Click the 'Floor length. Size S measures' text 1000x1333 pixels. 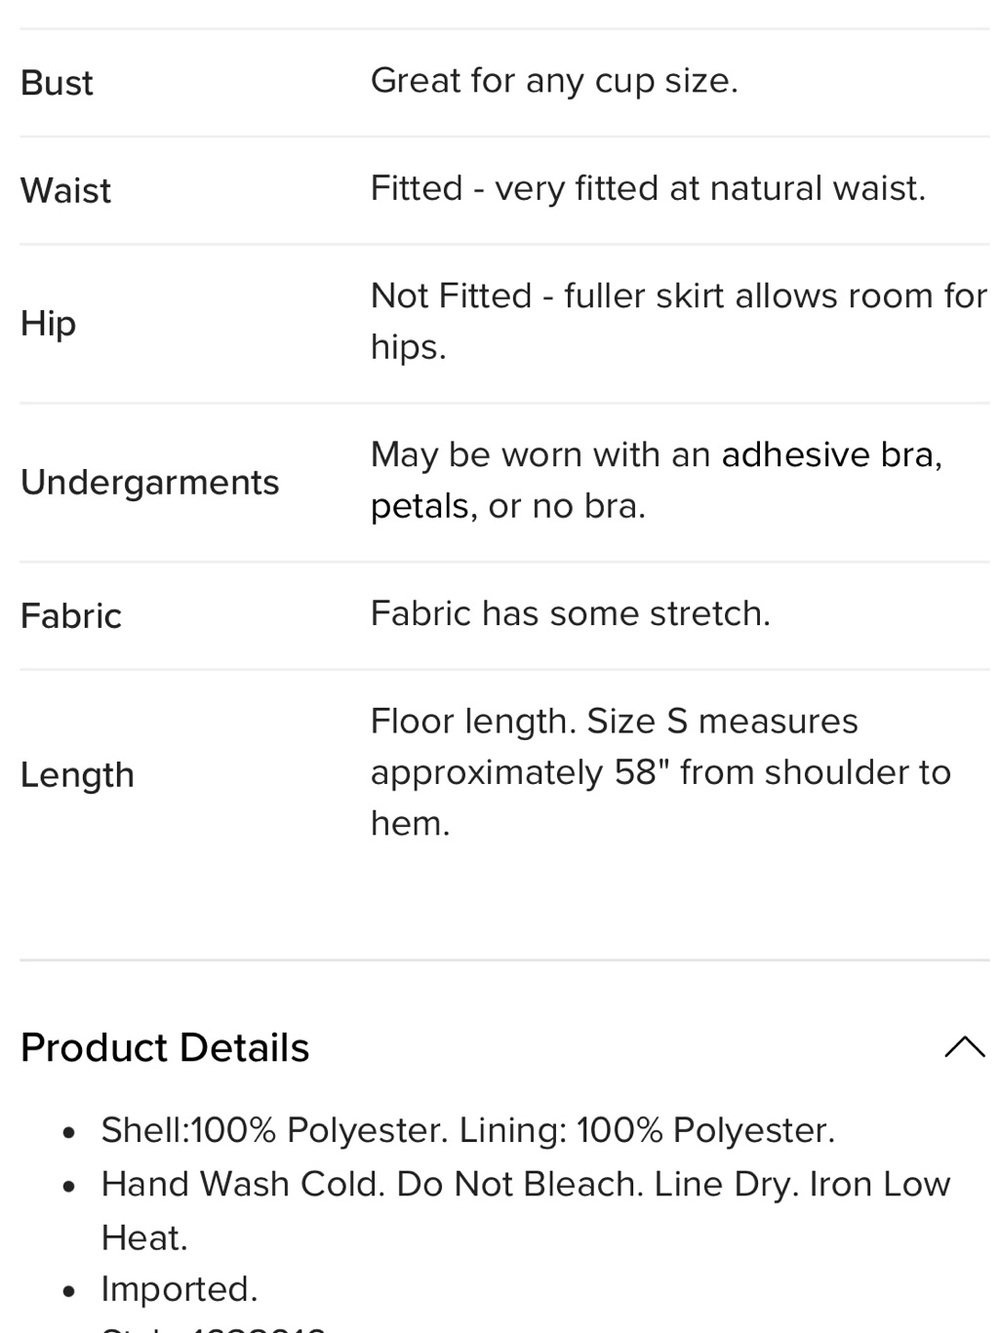614,721
